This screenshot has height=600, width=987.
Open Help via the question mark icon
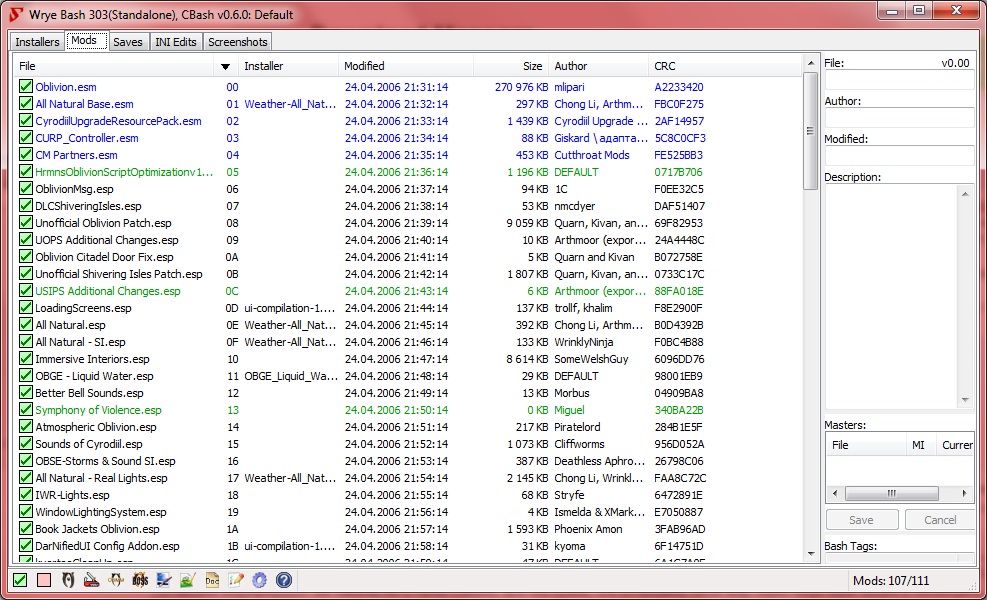click(284, 580)
